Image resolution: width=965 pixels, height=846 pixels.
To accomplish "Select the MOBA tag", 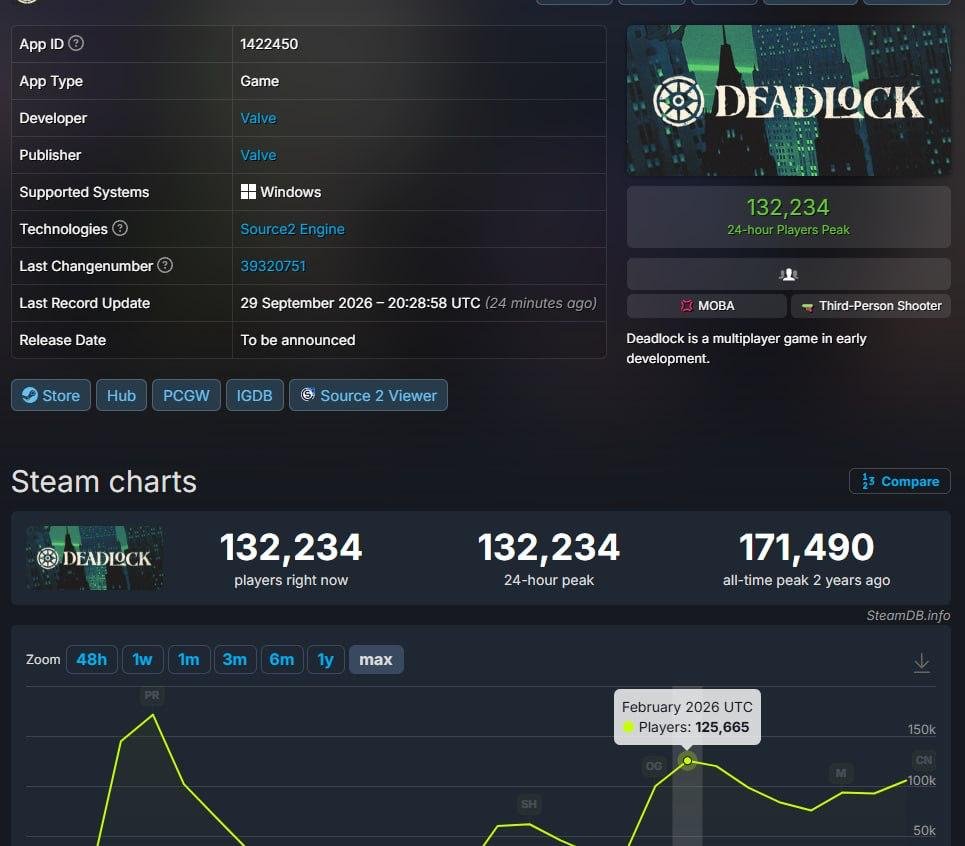I will click(x=707, y=306).
